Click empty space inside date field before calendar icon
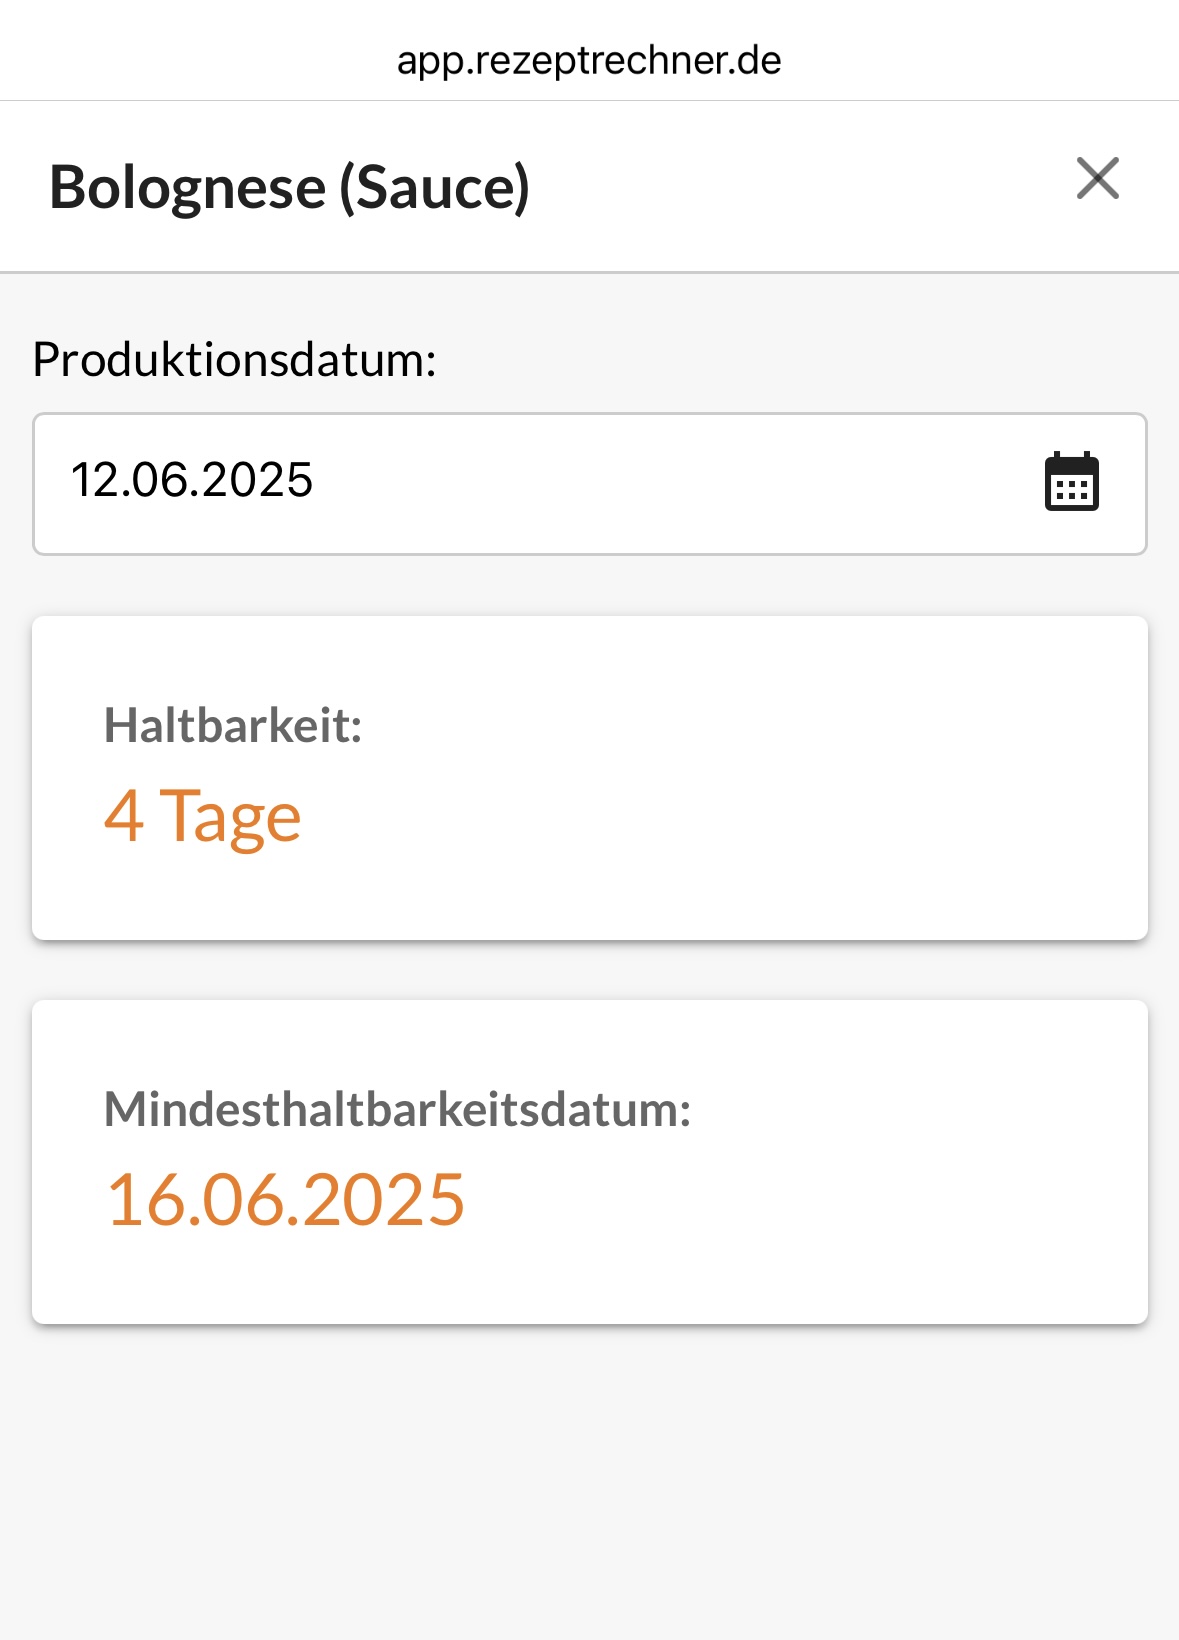The width and height of the screenshot is (1179, 1640). point(680,484)
